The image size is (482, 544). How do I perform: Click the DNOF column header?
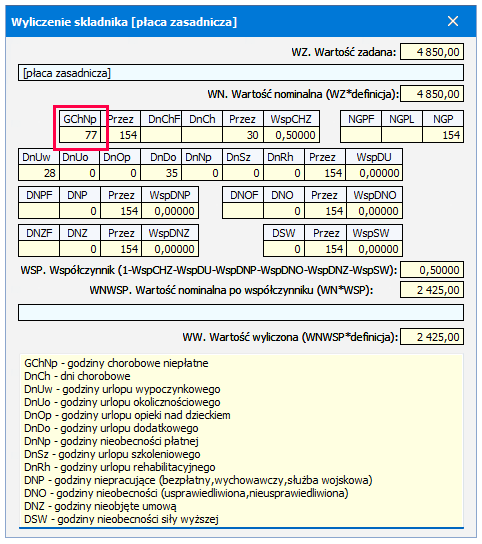(x=243, y=195)
